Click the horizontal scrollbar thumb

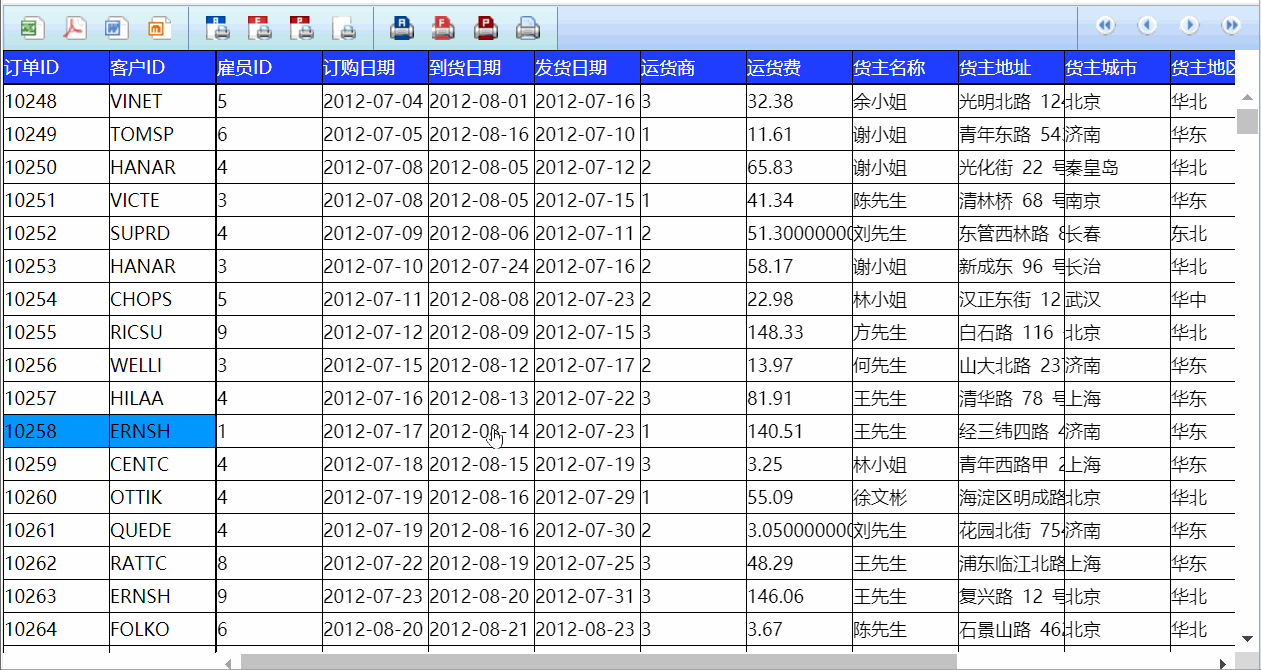[598, 662]
